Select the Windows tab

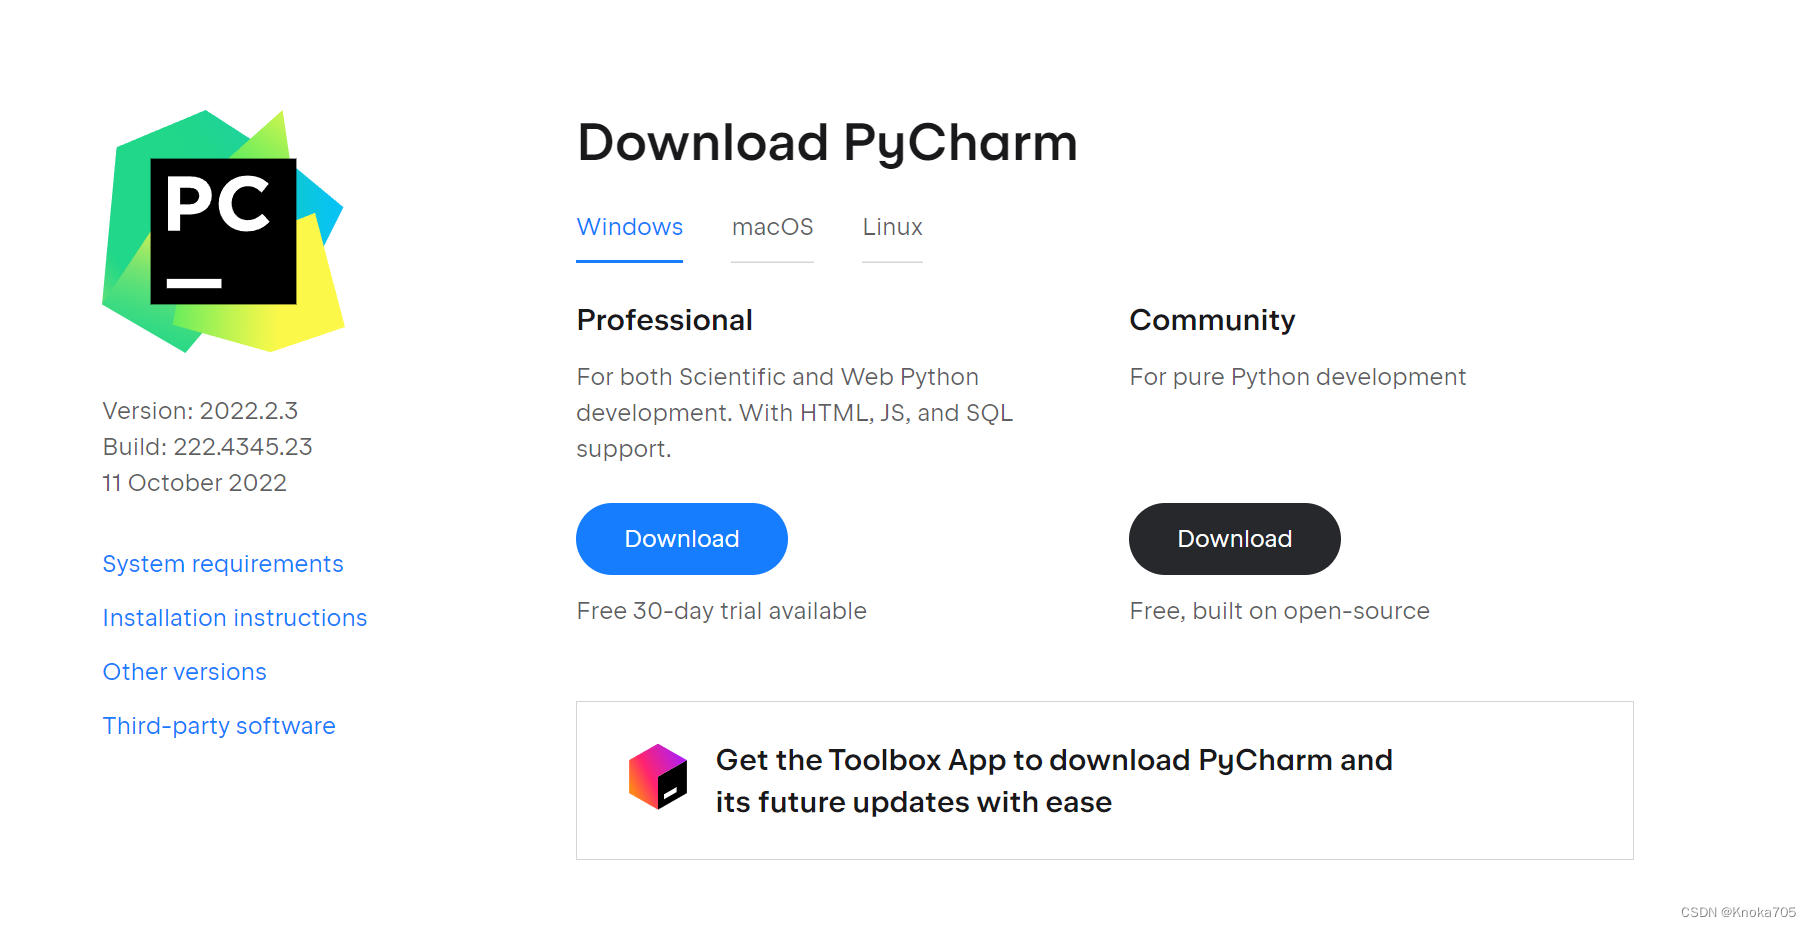pyautogui.click(x=629, y=227)
